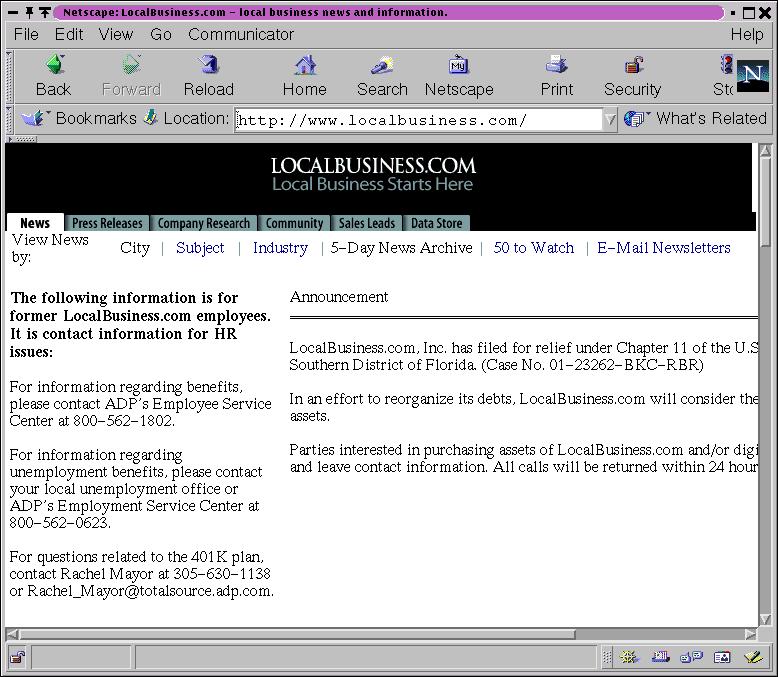Switch to Community tab
This screenshot has height=677, width=778.
294,223
